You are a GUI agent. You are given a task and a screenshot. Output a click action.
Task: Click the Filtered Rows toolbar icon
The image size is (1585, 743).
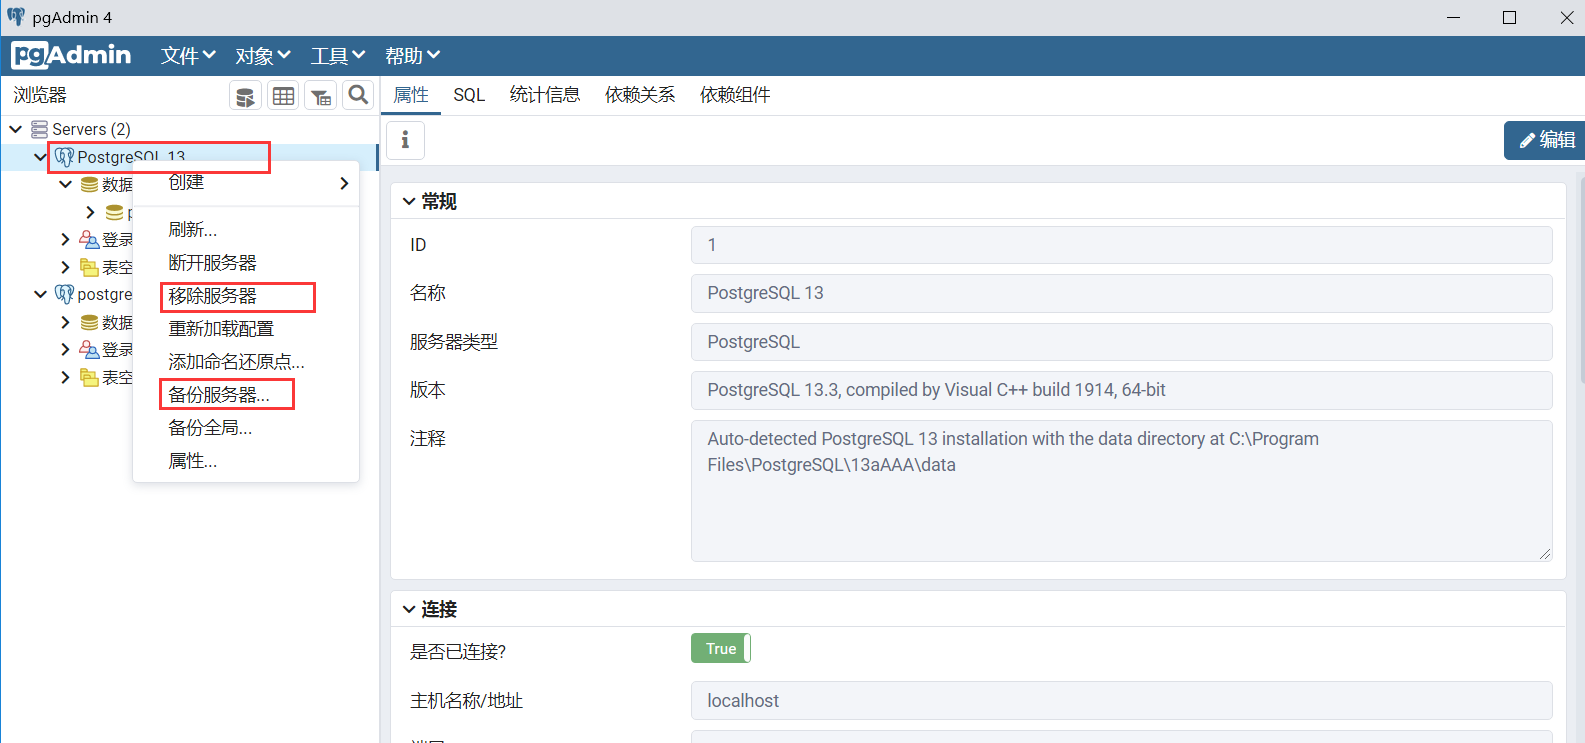(321, 96)
